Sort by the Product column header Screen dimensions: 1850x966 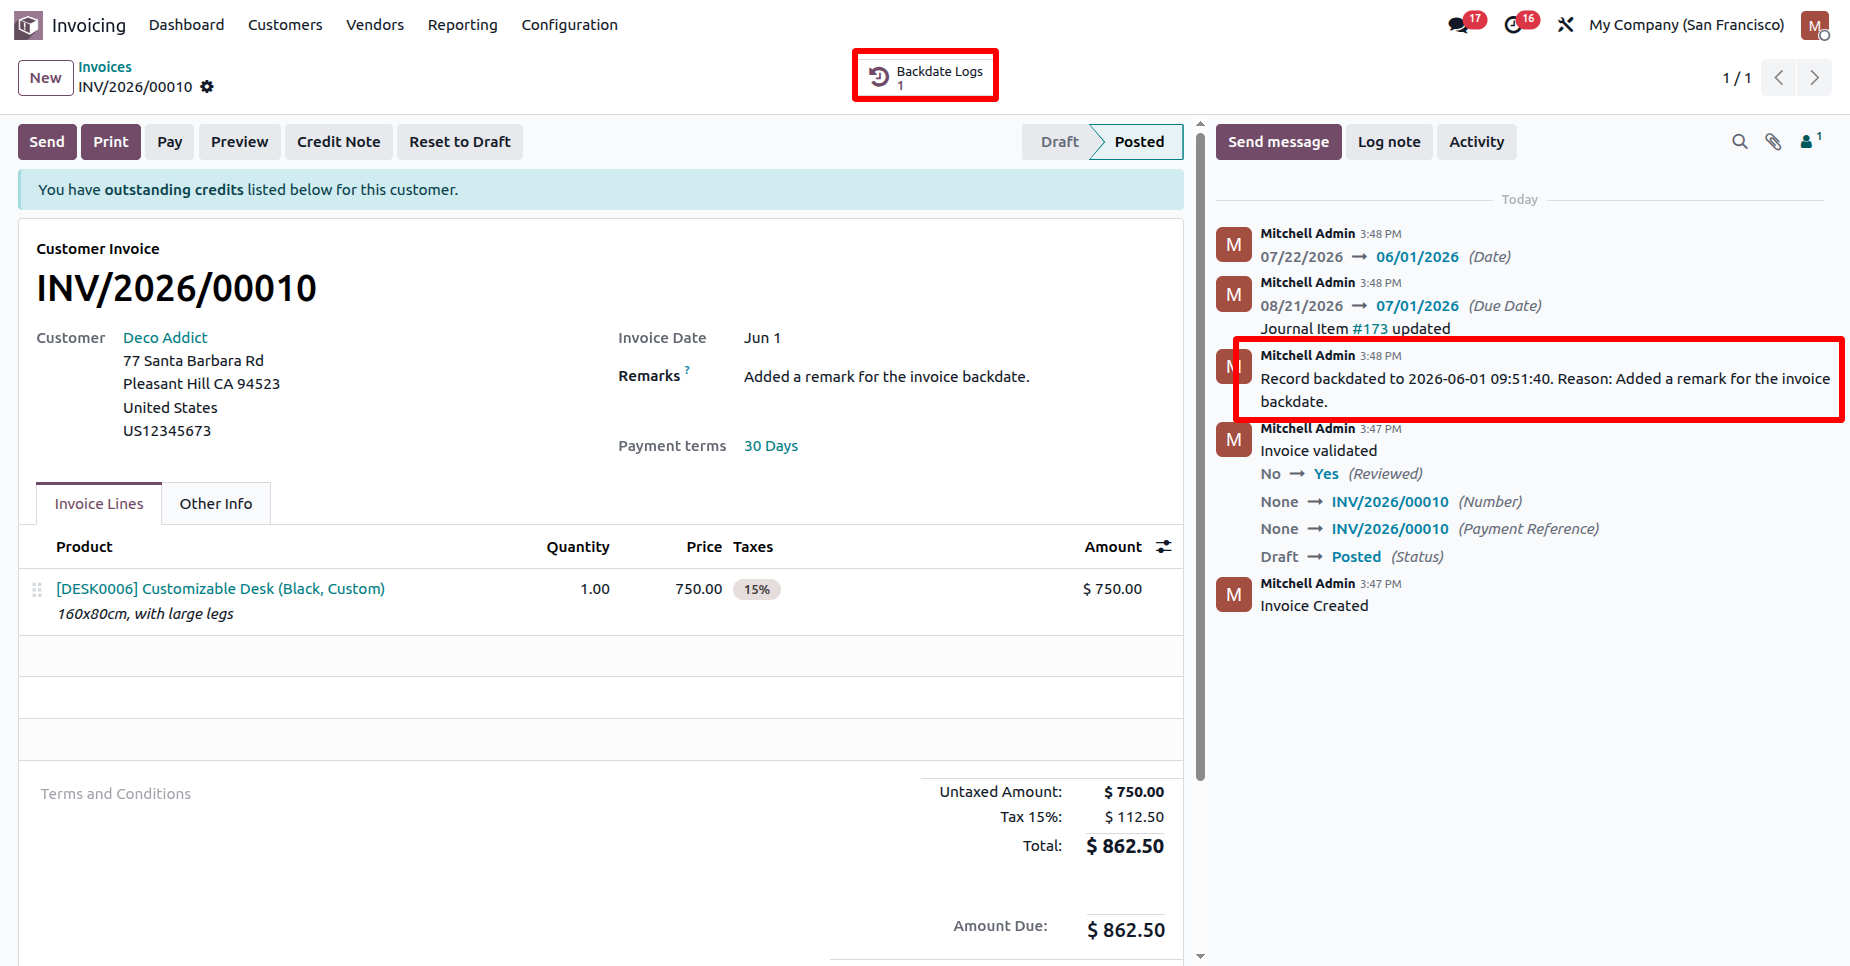tap(84, 547)
